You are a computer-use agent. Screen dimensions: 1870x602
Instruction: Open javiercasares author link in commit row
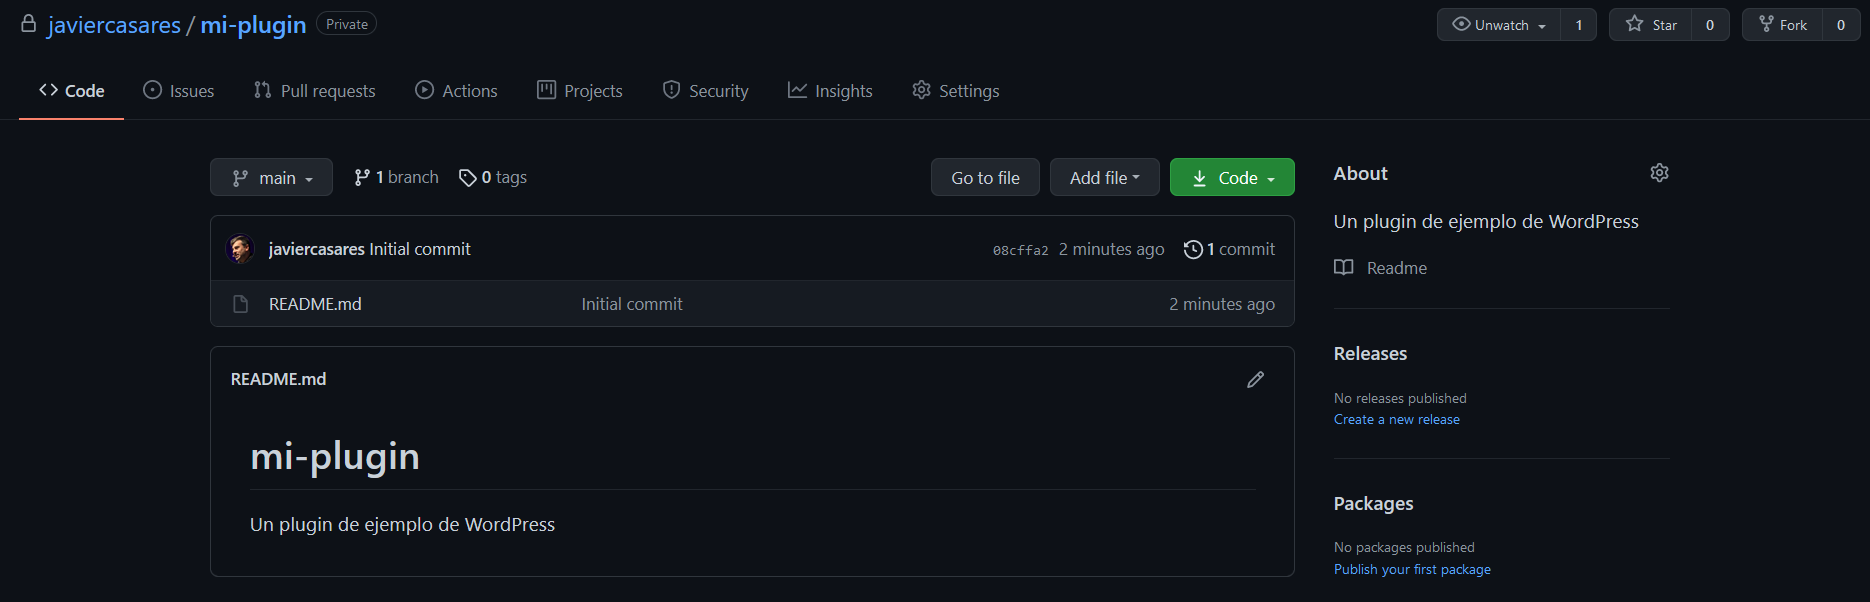click(x=317, y=249)
